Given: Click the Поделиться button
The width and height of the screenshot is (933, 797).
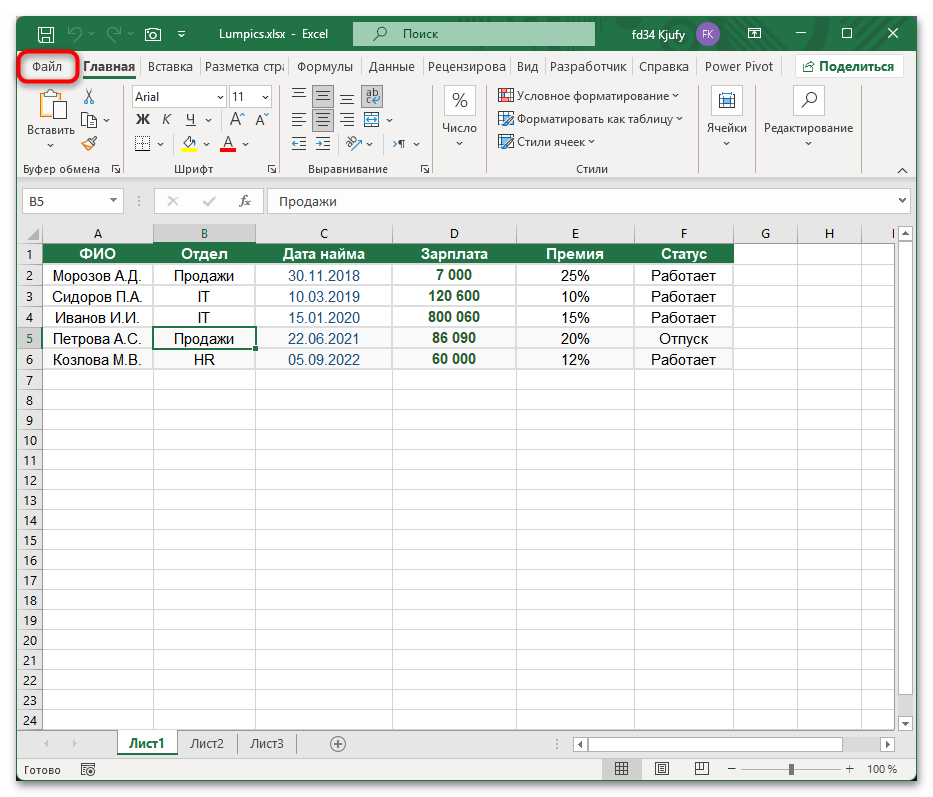Looking at the screenshot, I should 849,67.
